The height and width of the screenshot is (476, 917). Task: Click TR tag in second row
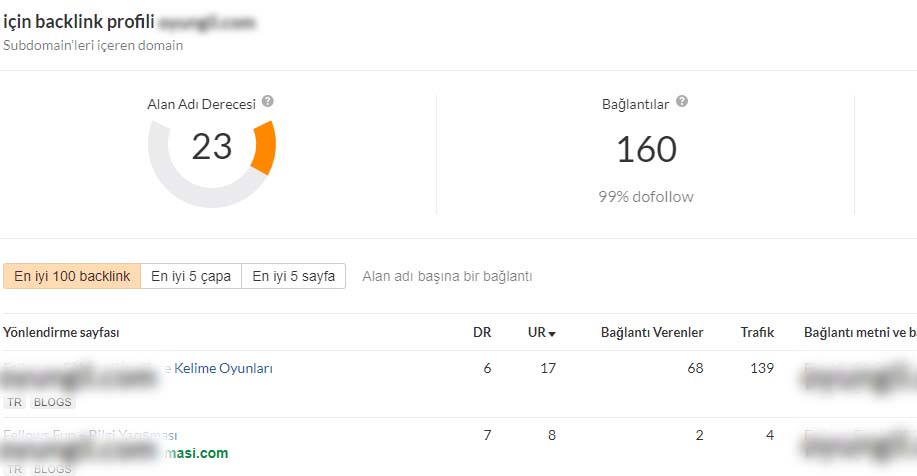point(15,469)
